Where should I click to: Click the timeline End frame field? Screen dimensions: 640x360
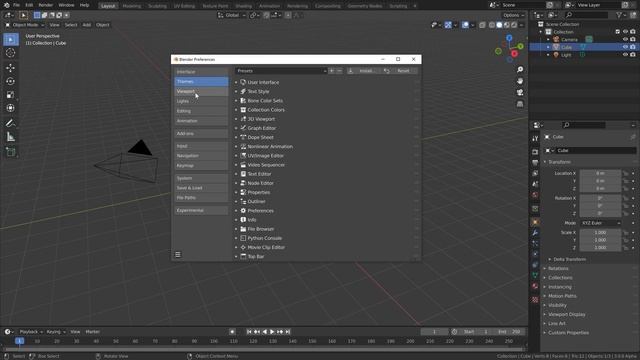coord(510,332)
